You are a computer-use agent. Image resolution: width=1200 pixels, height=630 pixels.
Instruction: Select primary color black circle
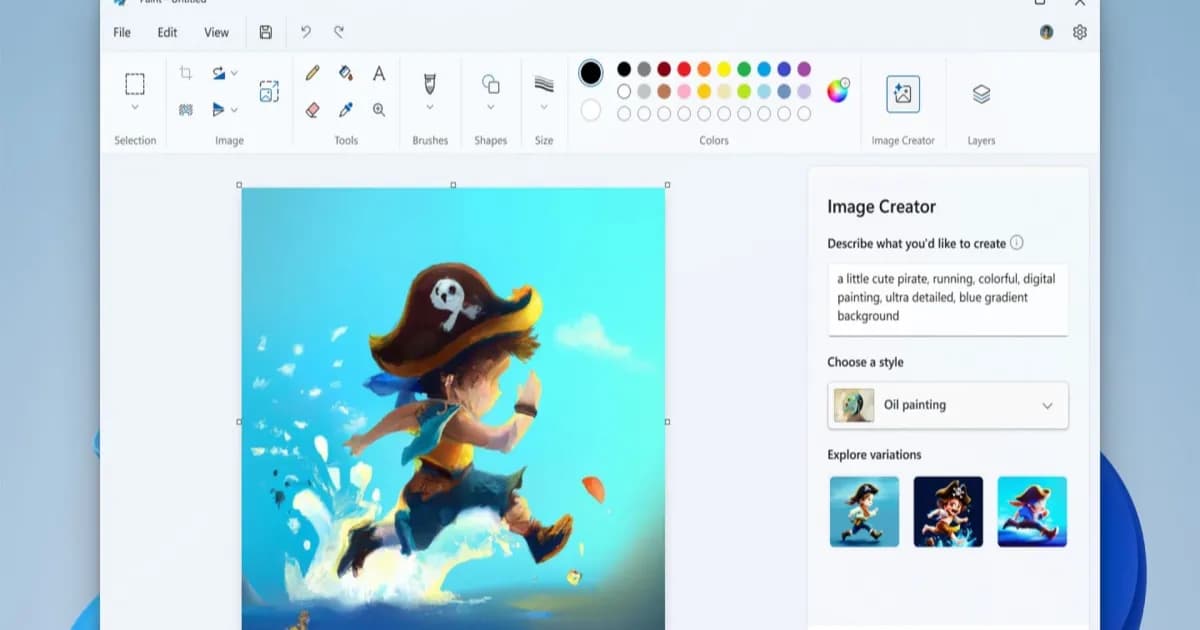591,72
